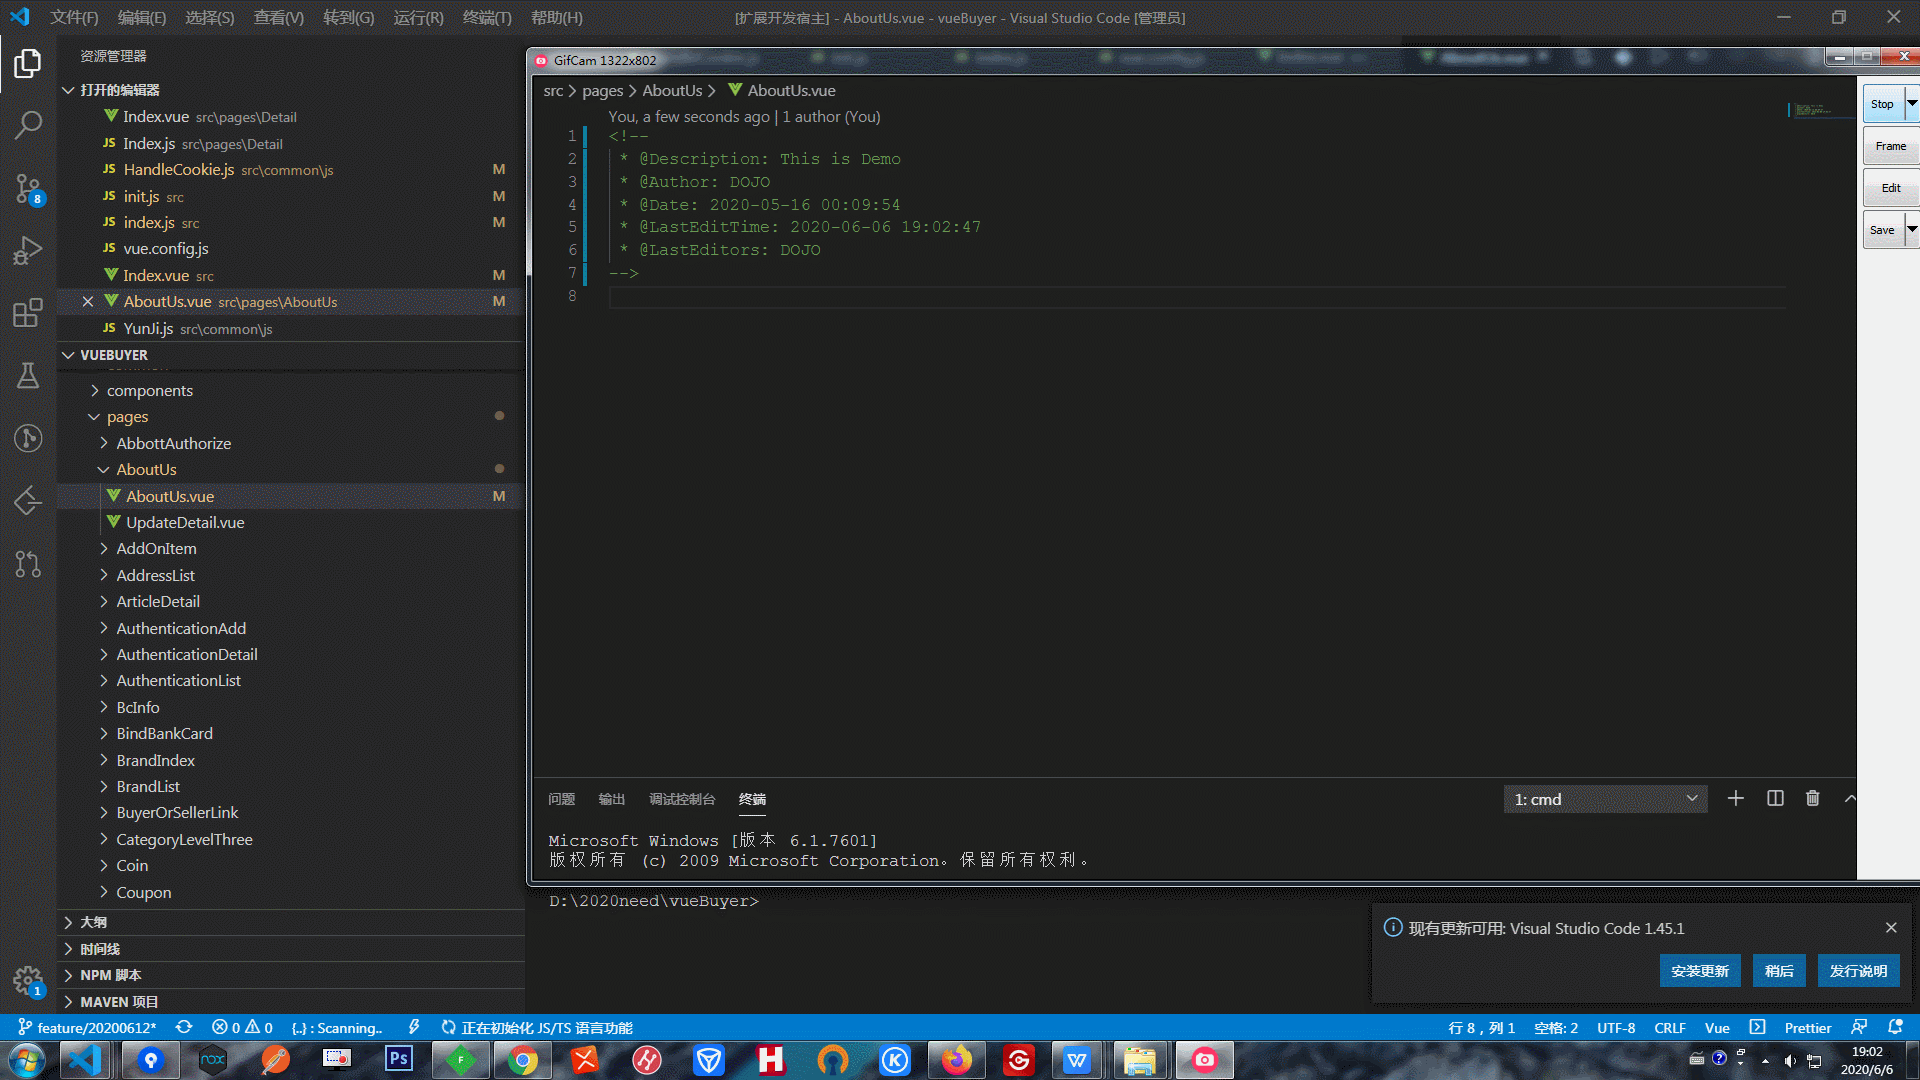Click the Source Control icon in sidebar

tap(29, 187)
